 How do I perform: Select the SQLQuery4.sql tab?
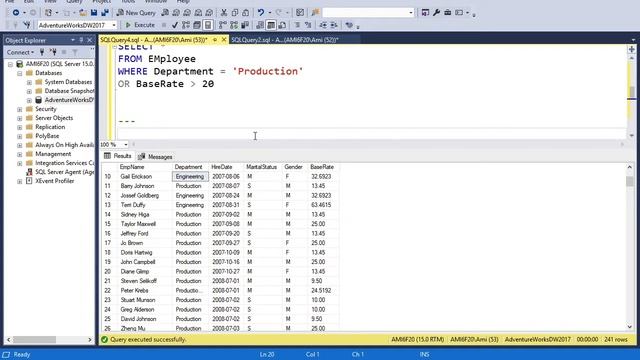154,40
